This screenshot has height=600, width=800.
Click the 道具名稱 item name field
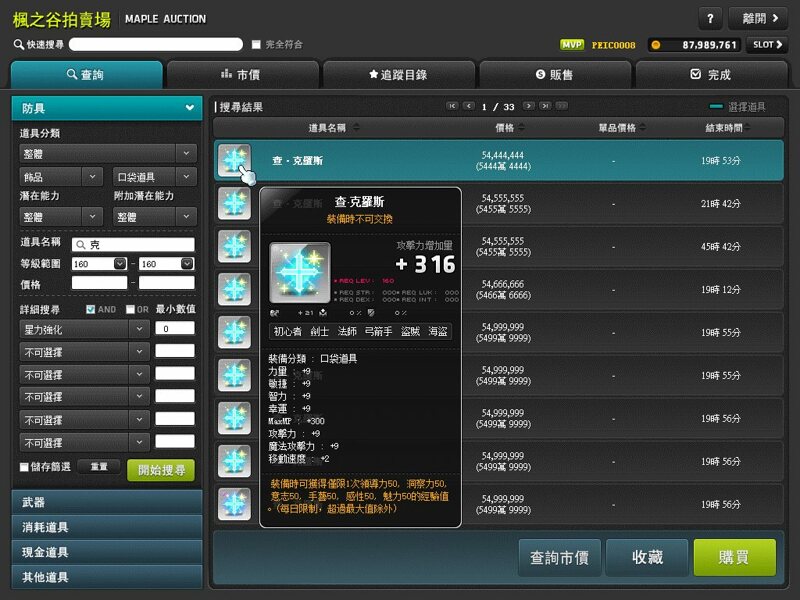click(133, 244)
